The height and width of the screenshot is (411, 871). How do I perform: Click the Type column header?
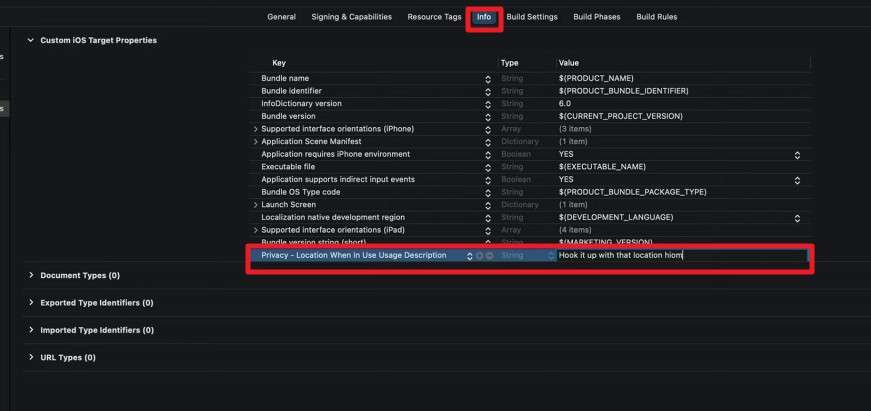(509, 63)
